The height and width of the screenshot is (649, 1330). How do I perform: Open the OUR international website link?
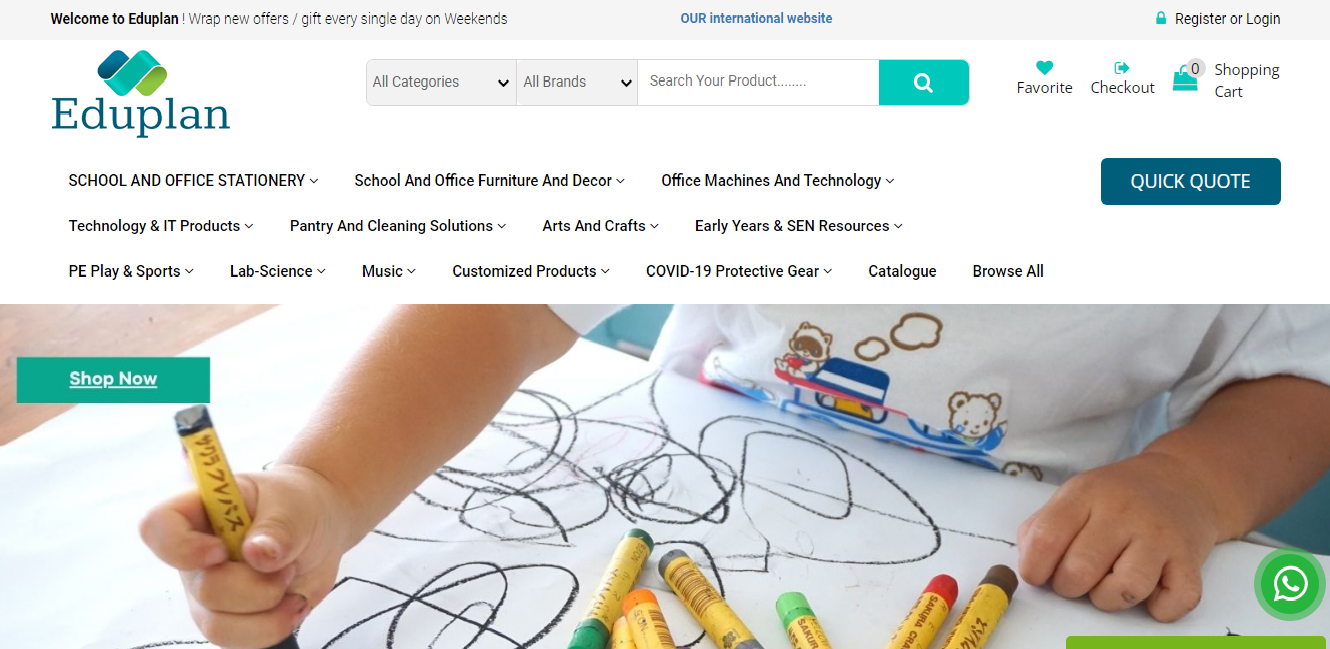[x=756, y=18]
